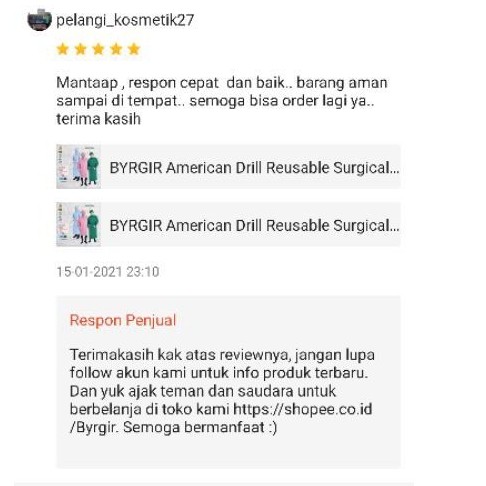
Task: Click the review timestamp 15-01-2021 23:10
Action: 108,272
